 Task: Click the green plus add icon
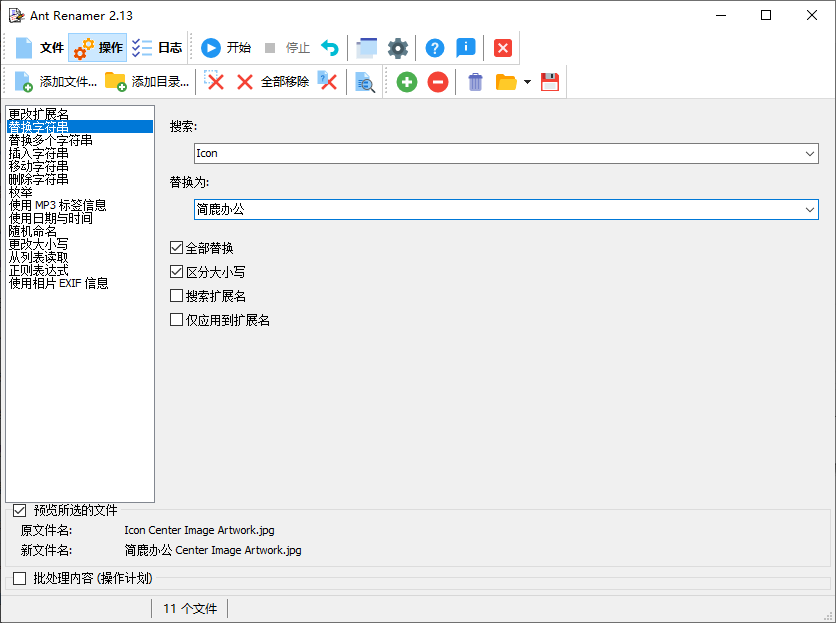pos(406,82)
